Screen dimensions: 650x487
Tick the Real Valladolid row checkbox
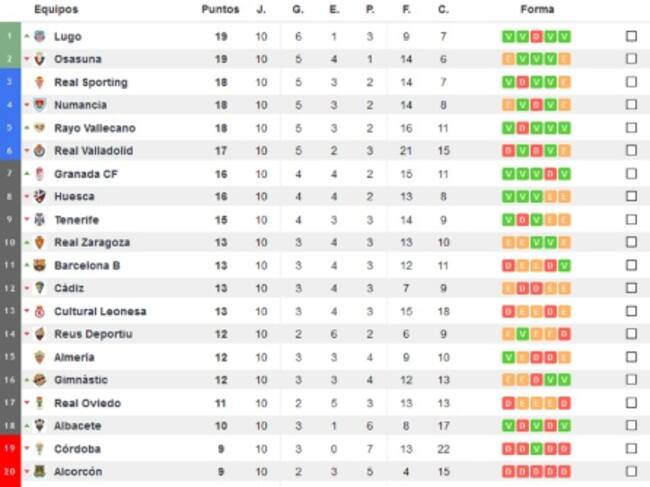point(631,151)
